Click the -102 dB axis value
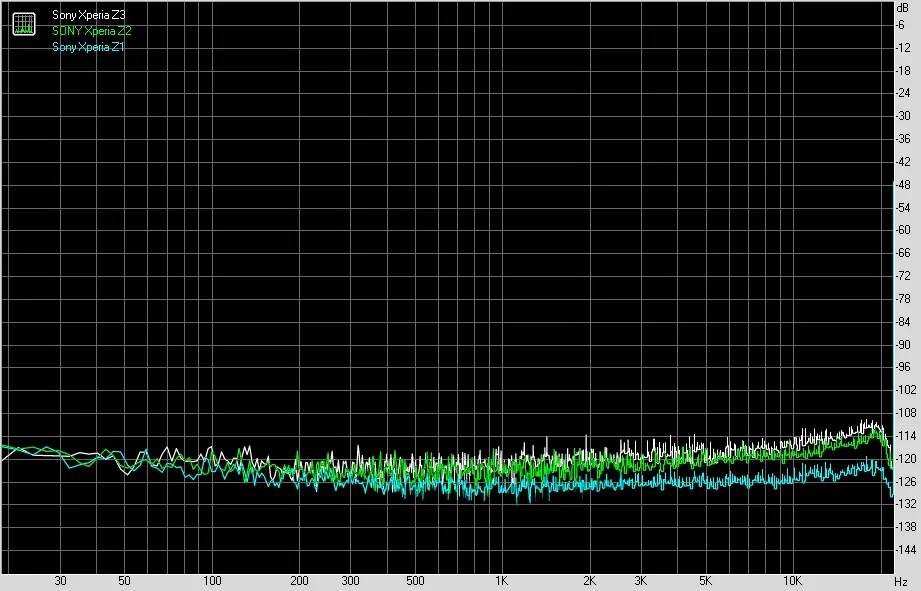This screenshot has height=591, width=921. click(905, 389)
